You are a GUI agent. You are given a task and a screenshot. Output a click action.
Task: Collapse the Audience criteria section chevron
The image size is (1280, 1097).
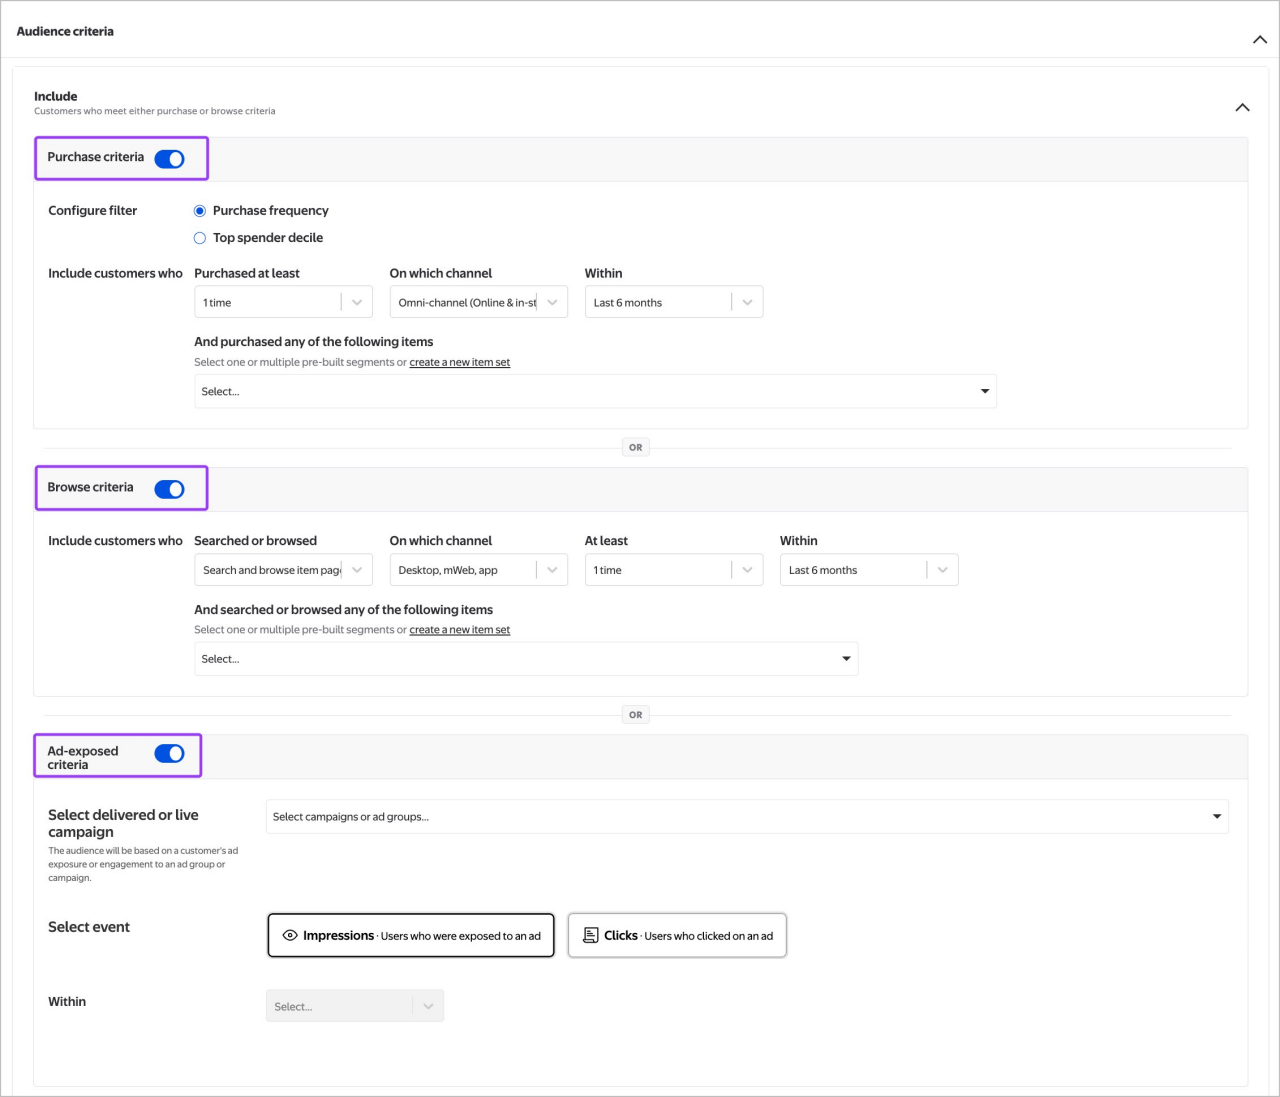click(1259, 40)
